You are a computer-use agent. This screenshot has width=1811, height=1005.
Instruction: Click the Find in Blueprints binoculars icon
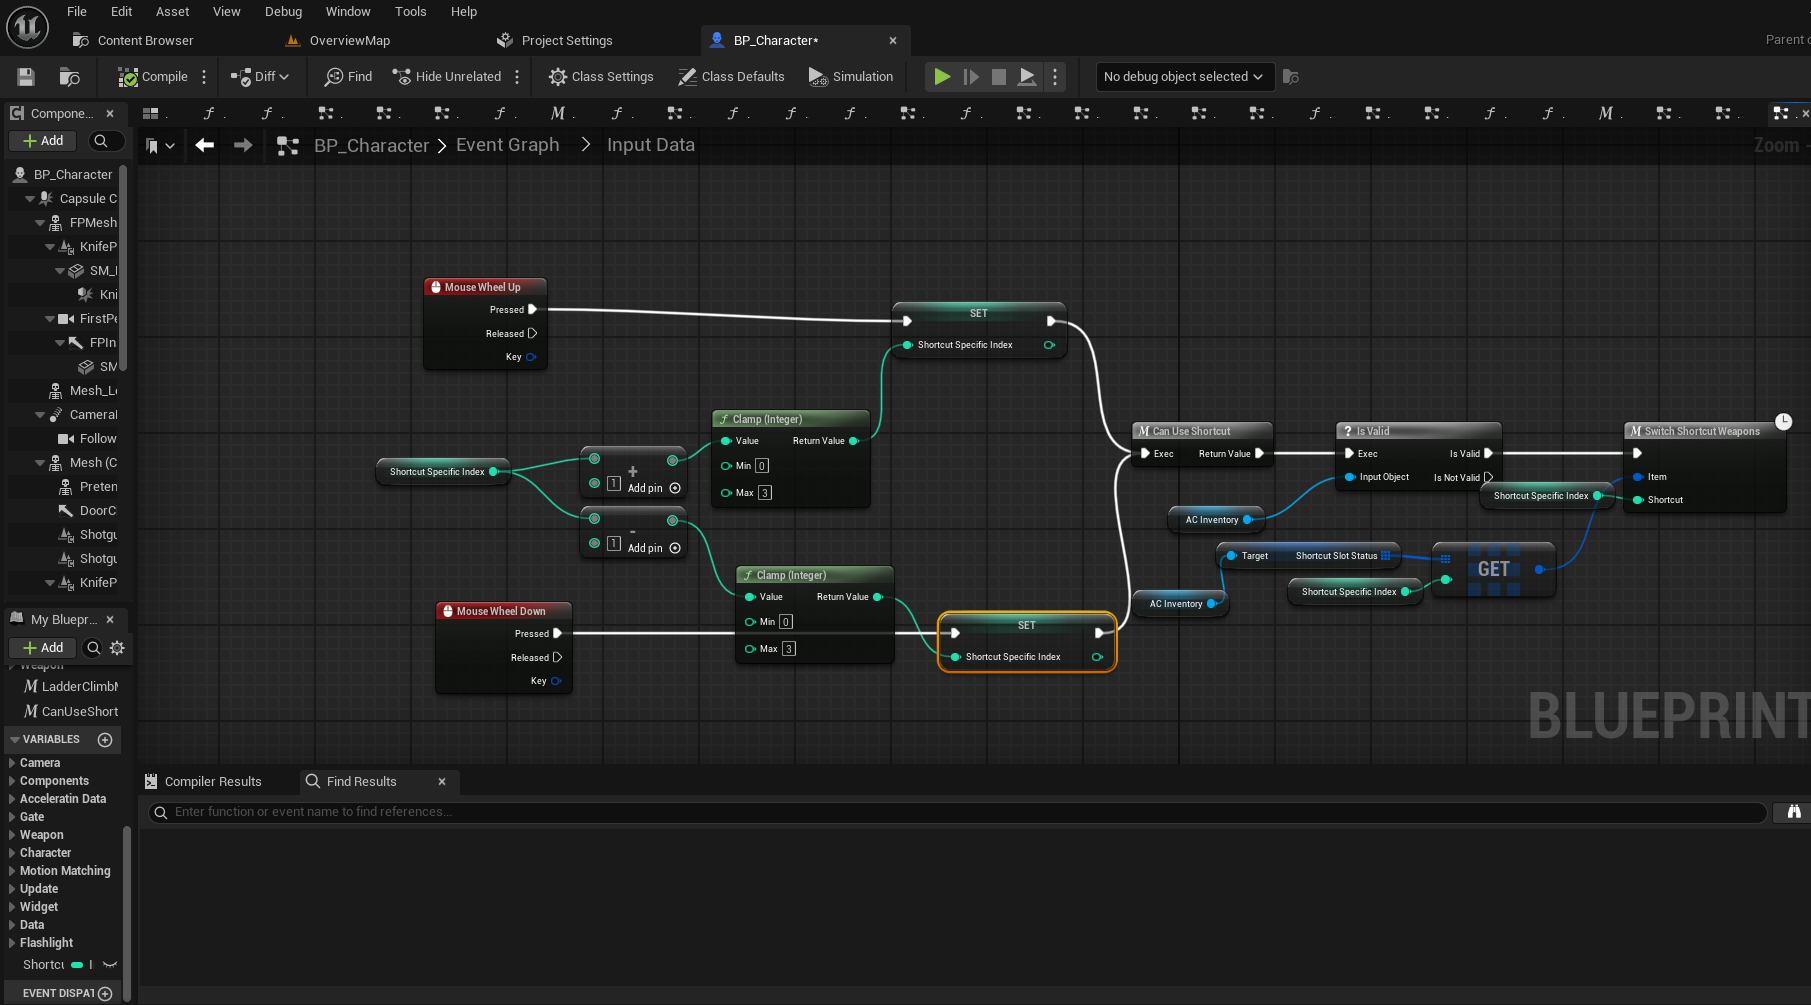(x=1793, y=812)
